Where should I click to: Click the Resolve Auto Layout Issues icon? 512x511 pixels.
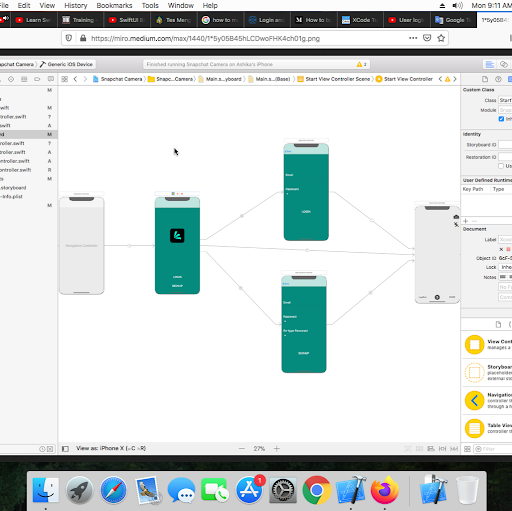(454, 449)
